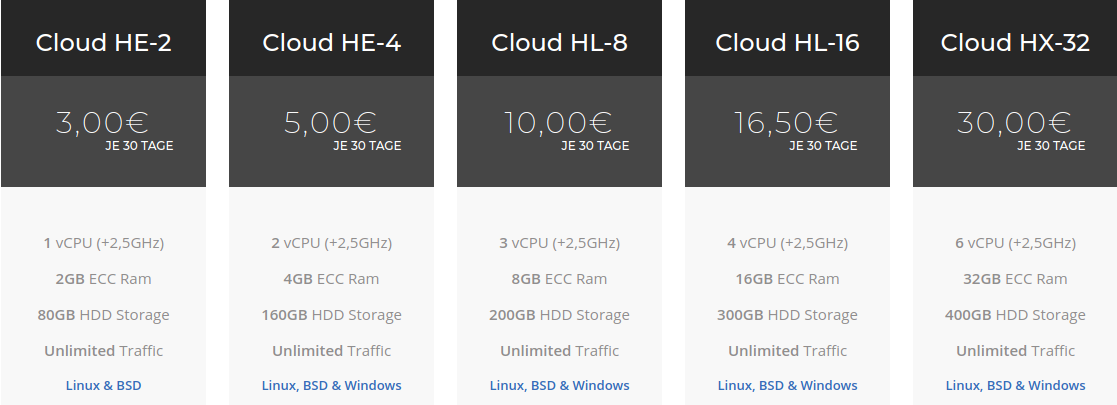Select the 10,00€ price panel
This screenshot has width=1117, height=405.
click(559, 132)
